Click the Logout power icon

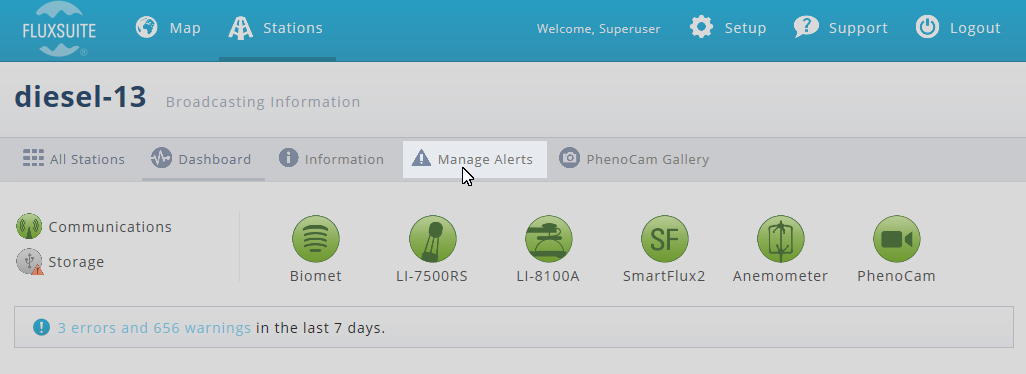927,27
